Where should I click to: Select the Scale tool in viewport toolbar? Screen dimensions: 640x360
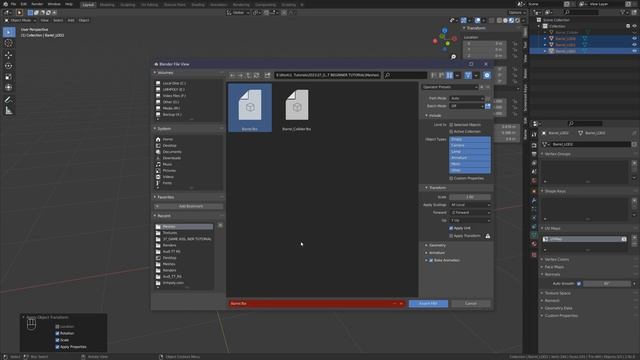pyautogui.click(x=9, y=77)
